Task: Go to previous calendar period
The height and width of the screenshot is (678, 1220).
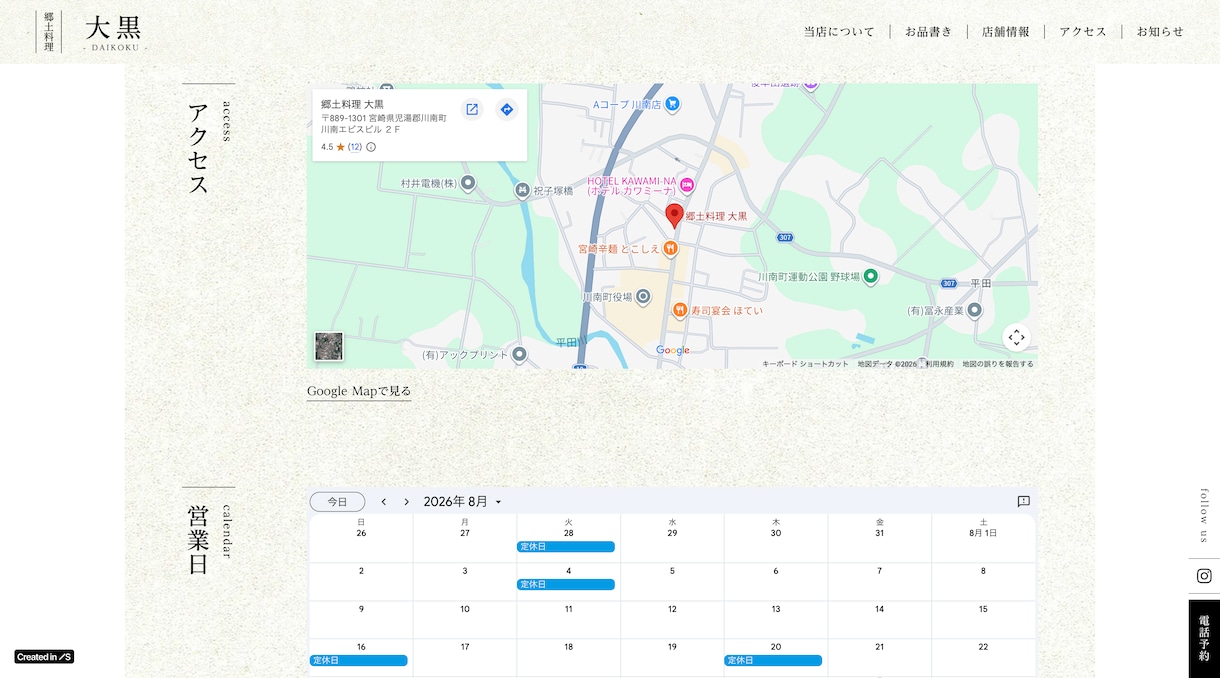Action: pyautogui.click(x=384, y=502)
